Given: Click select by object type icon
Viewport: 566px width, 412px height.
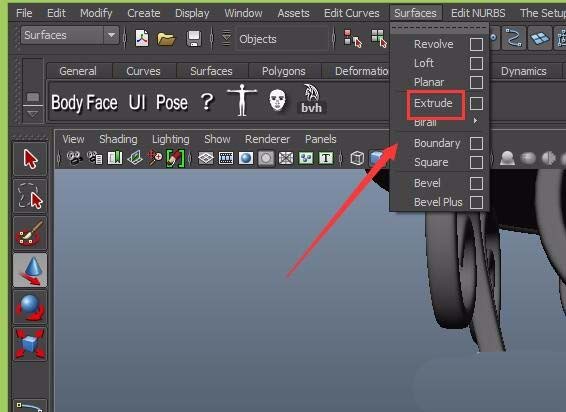Looking at the screenshot, I should tap(379, 38).
